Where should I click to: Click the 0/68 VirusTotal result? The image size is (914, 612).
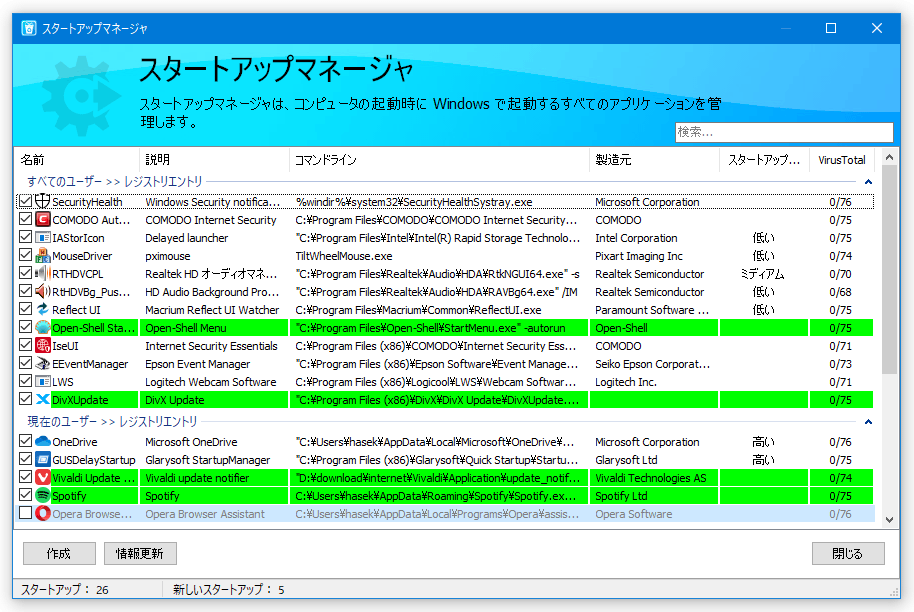coord(841,292)
